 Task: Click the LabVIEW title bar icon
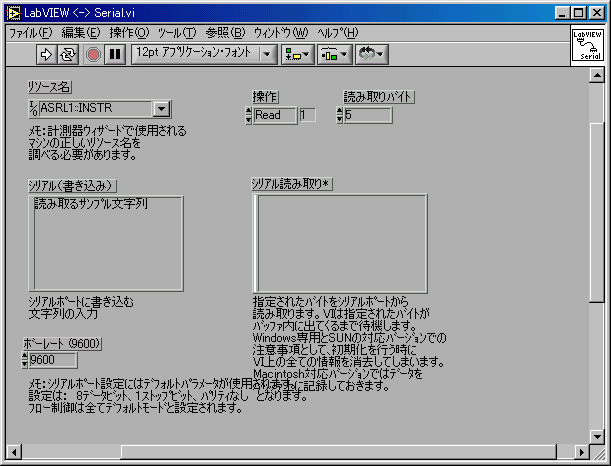coord(13,13)
